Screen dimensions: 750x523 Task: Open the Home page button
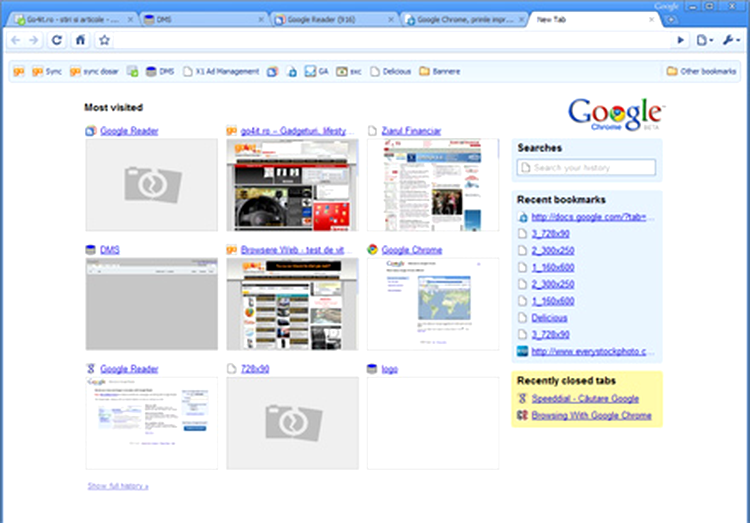click(x=80, y=40)
